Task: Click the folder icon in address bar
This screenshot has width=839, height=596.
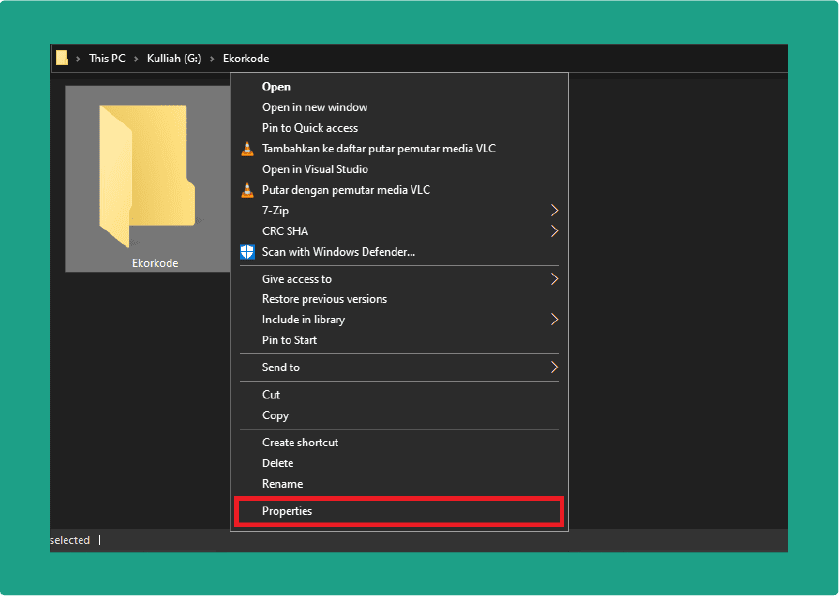Action: click(62, 58)
